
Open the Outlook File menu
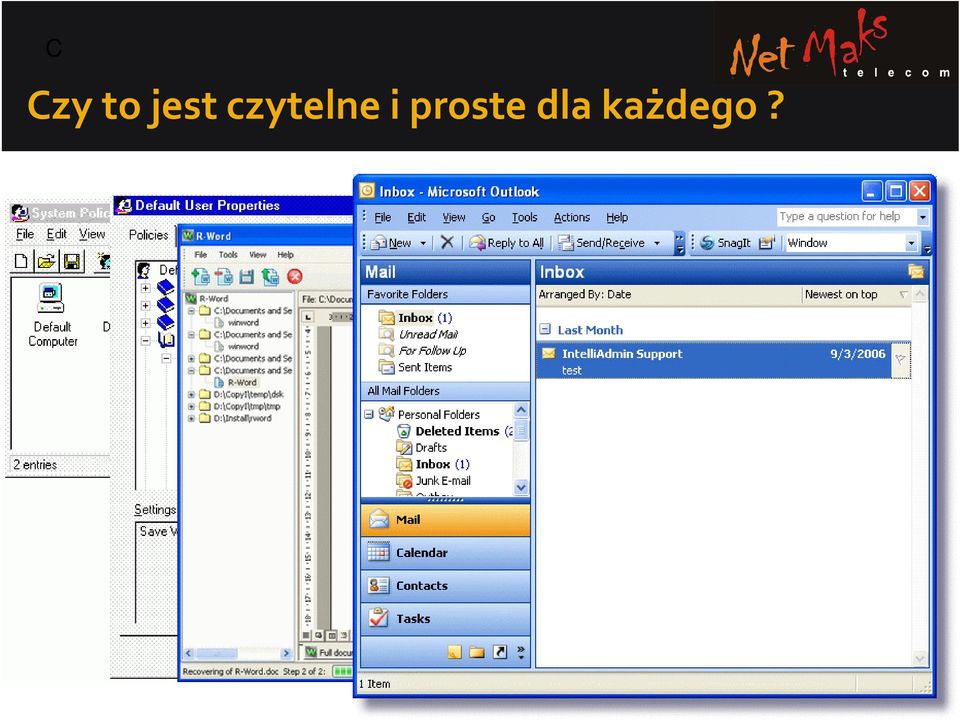(x=383, y=217)
